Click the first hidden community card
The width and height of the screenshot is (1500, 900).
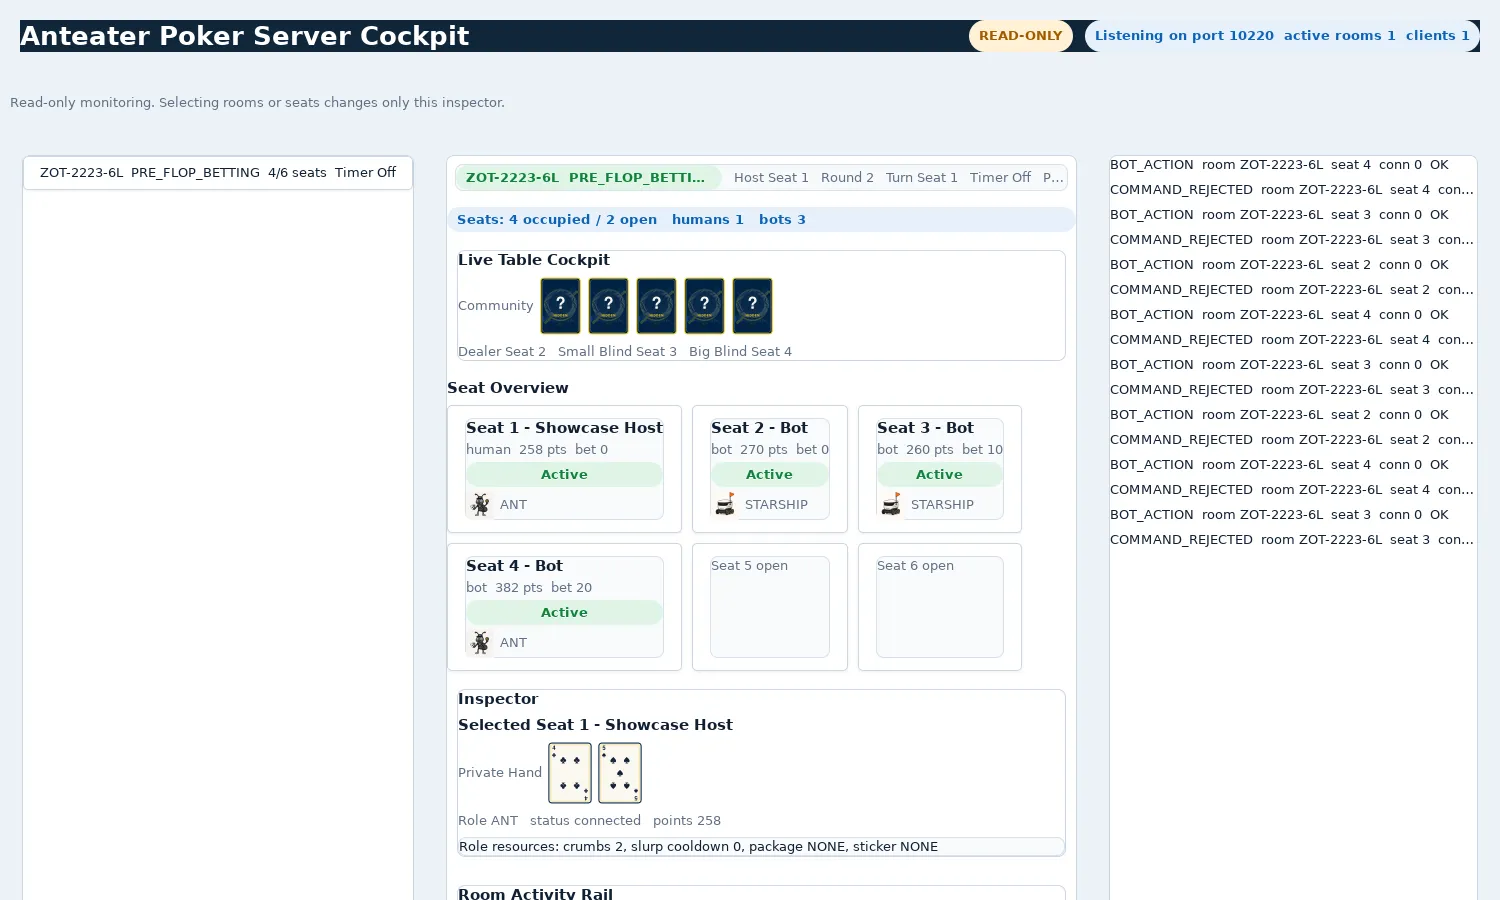560,305
